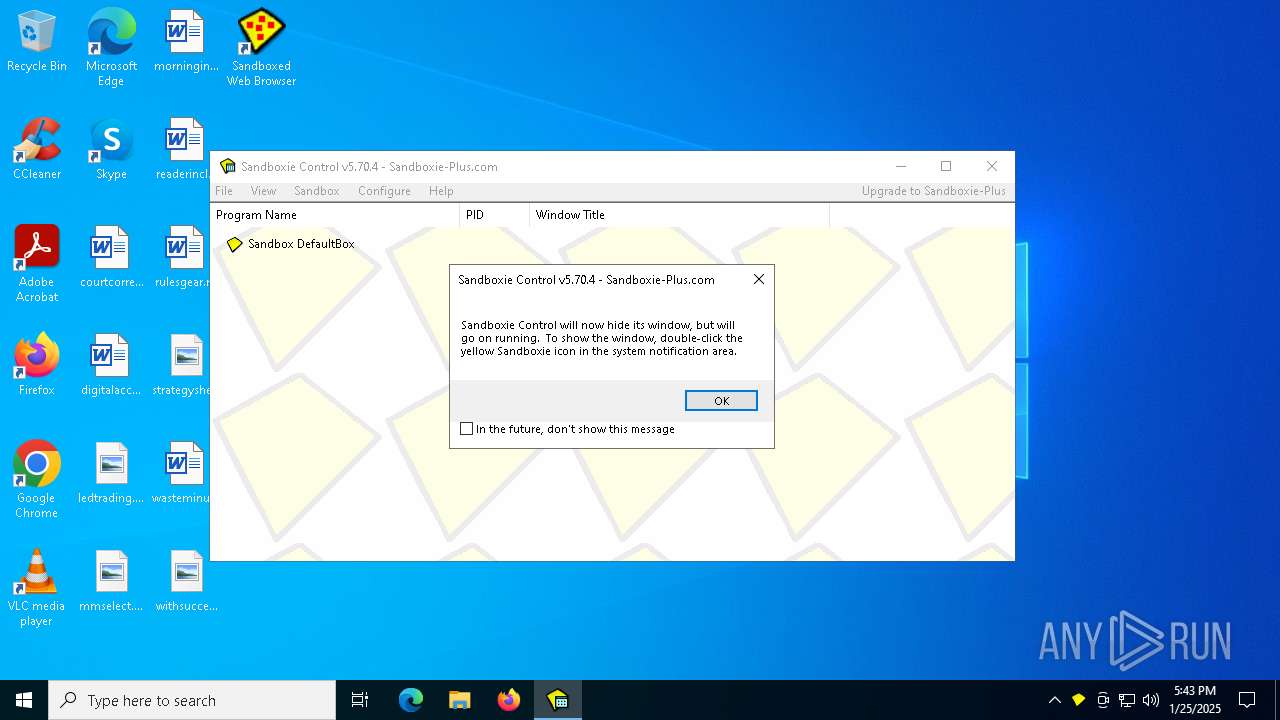Maximize the Sandboxie Control main window
This screenshot has height=720, width=1280.
(946, 167)
